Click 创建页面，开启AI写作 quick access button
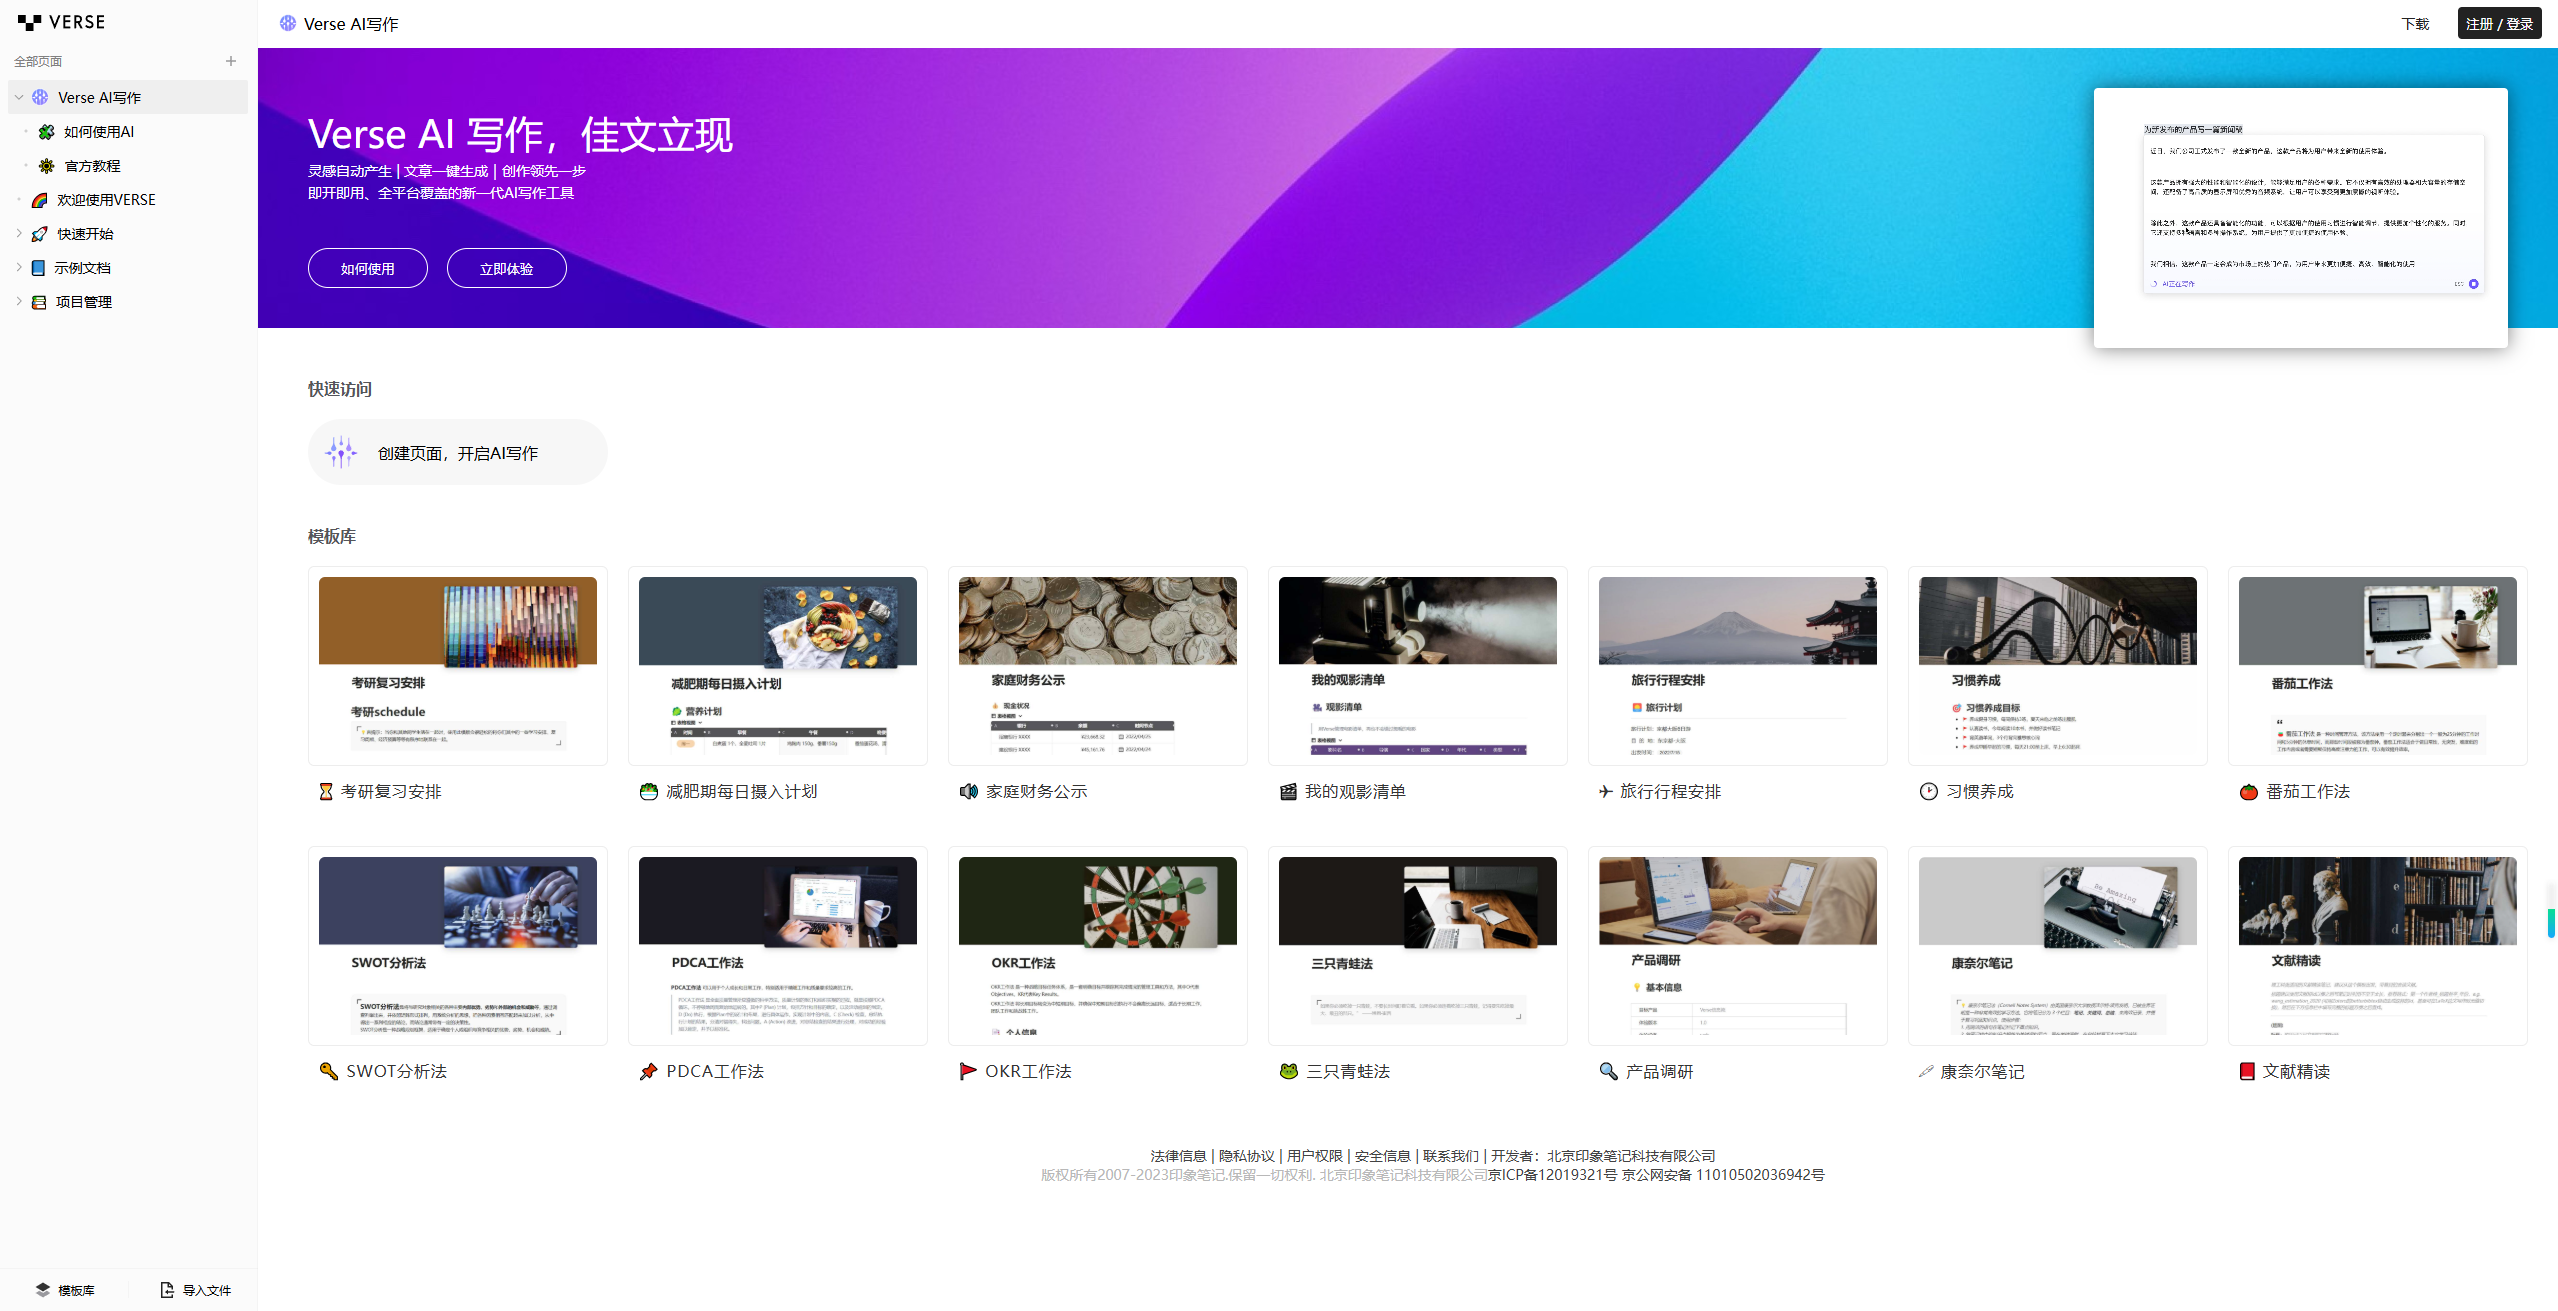This screenshot has width=2558, height=1311. [x=458, y=452]
